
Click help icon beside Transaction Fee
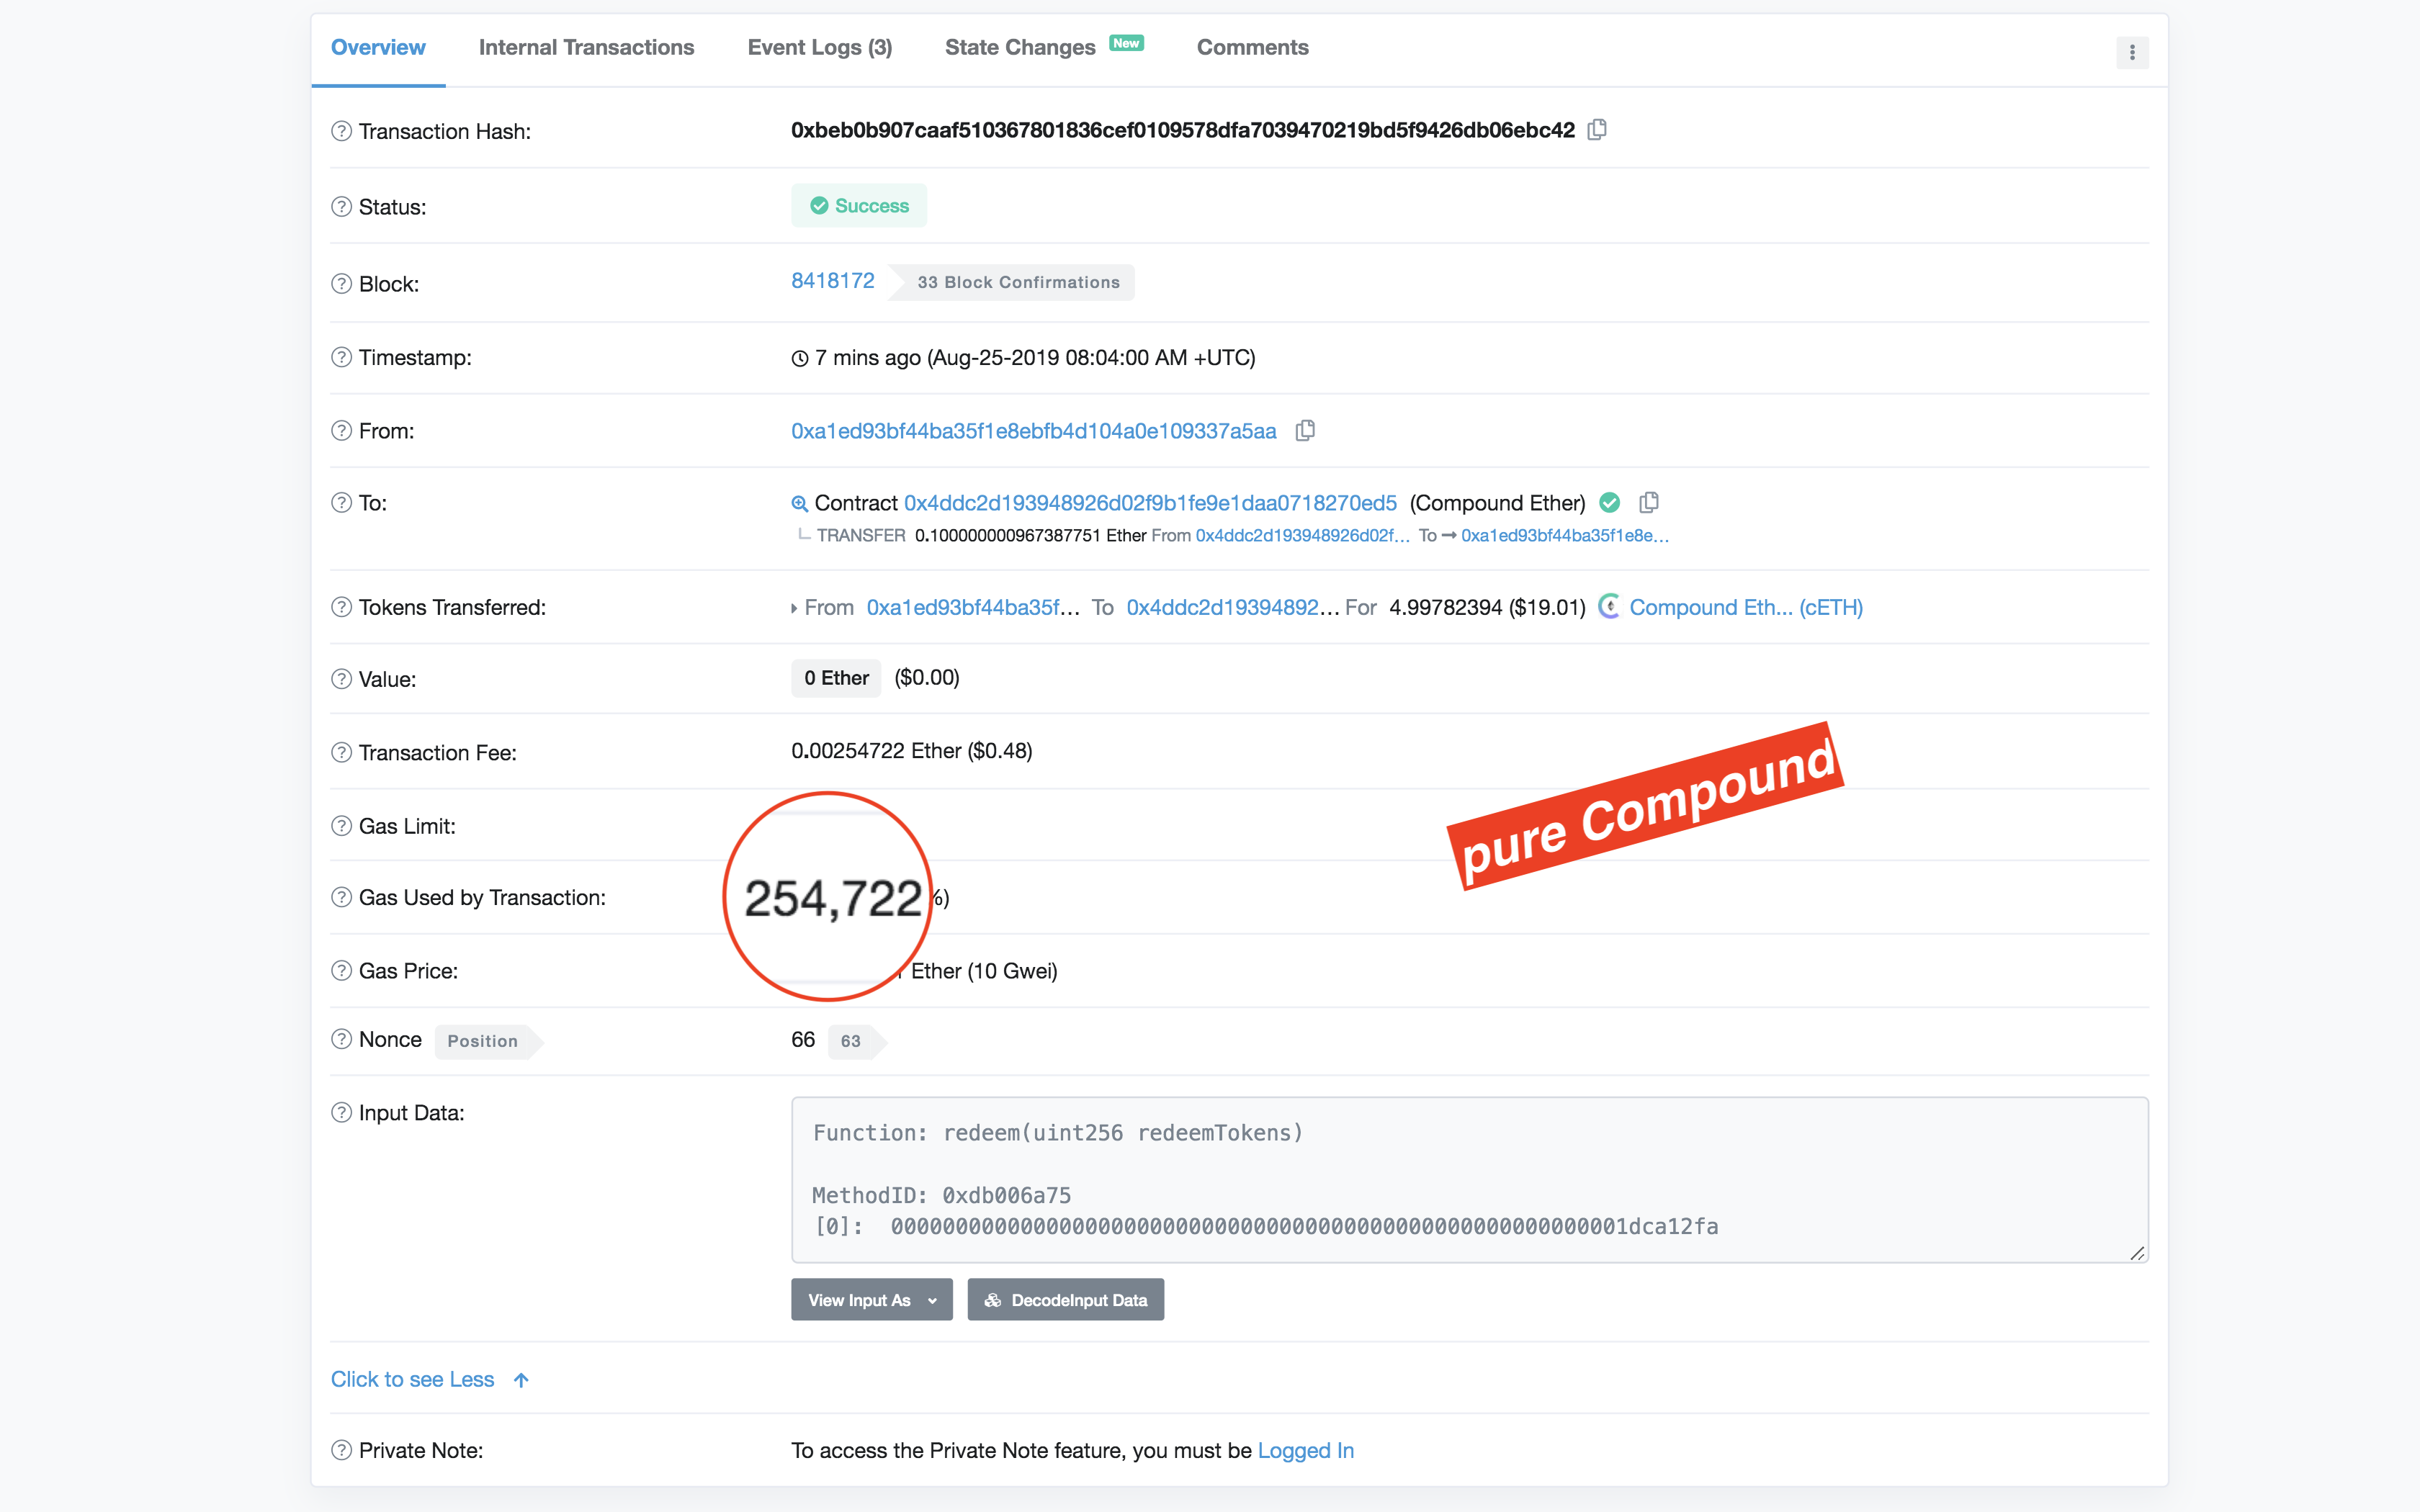click(342, 752)
